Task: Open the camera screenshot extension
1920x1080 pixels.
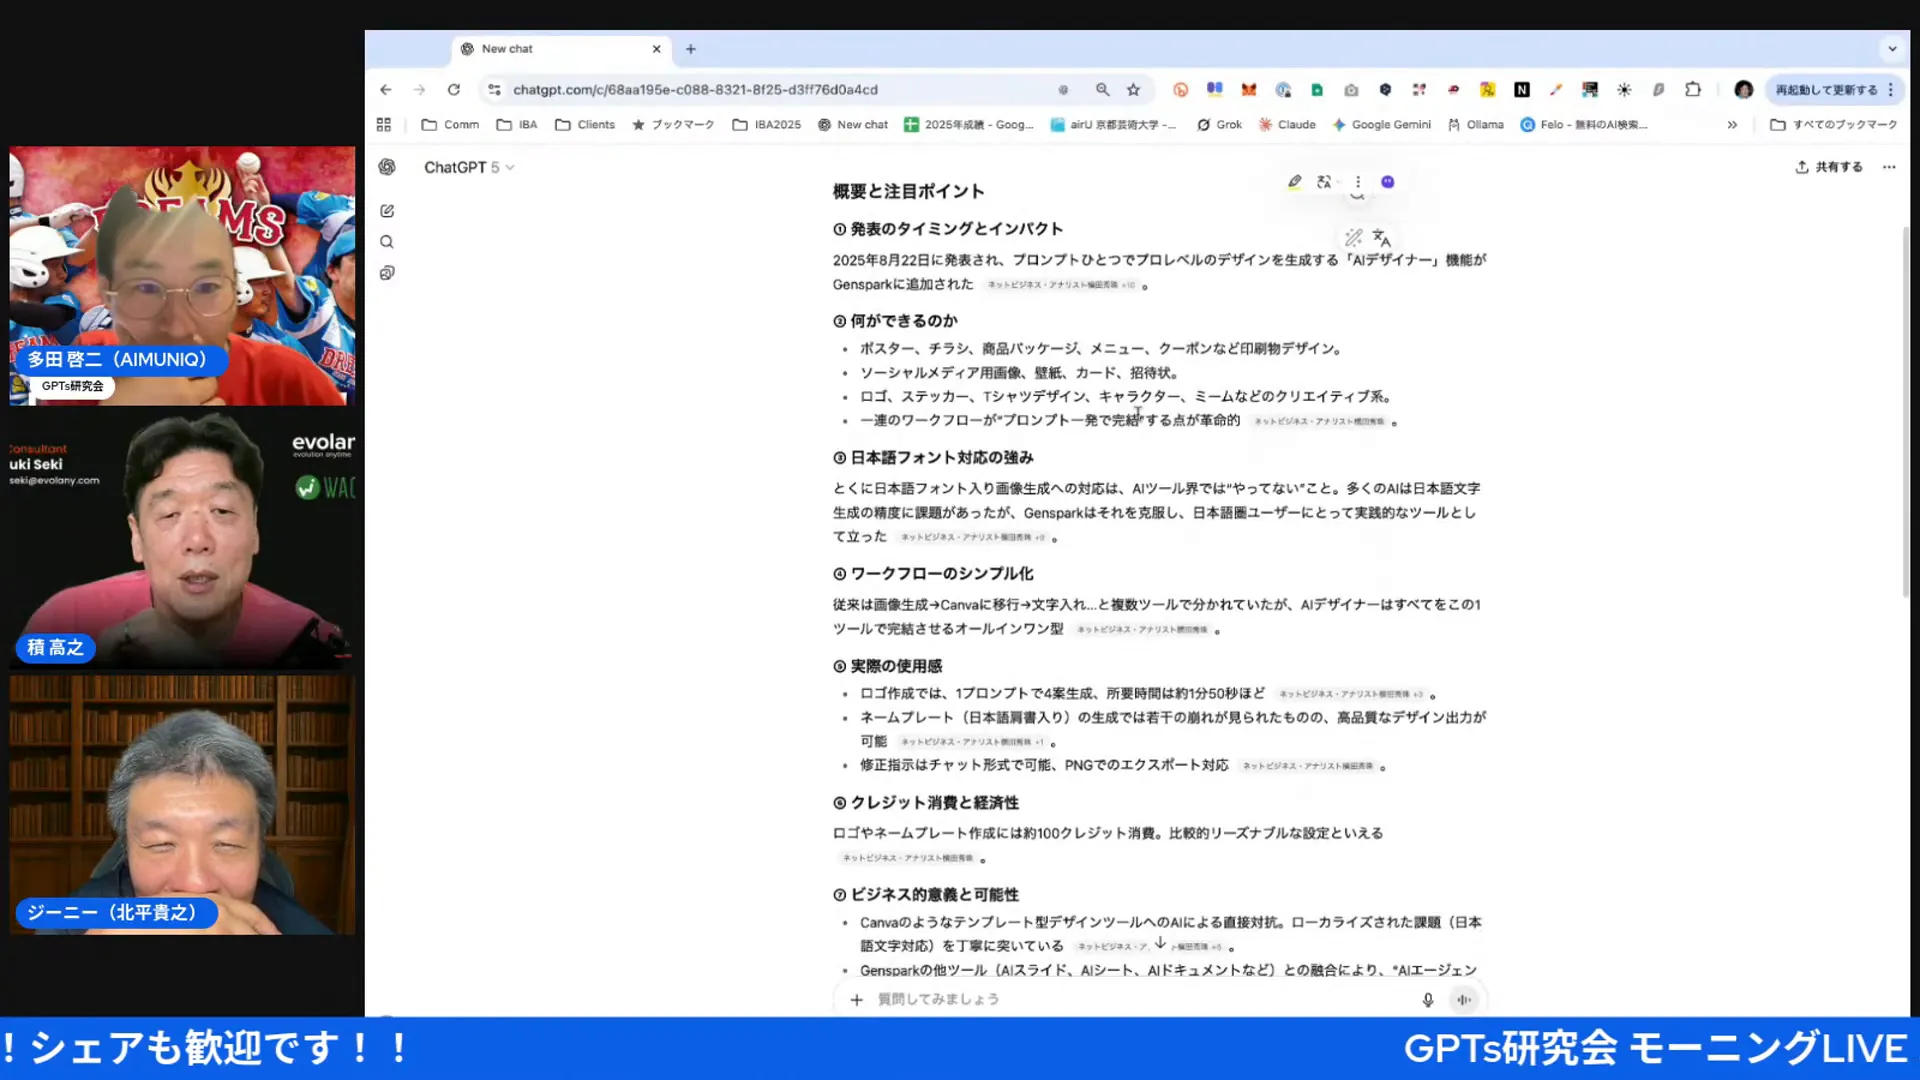Action: click(1351, 90)
